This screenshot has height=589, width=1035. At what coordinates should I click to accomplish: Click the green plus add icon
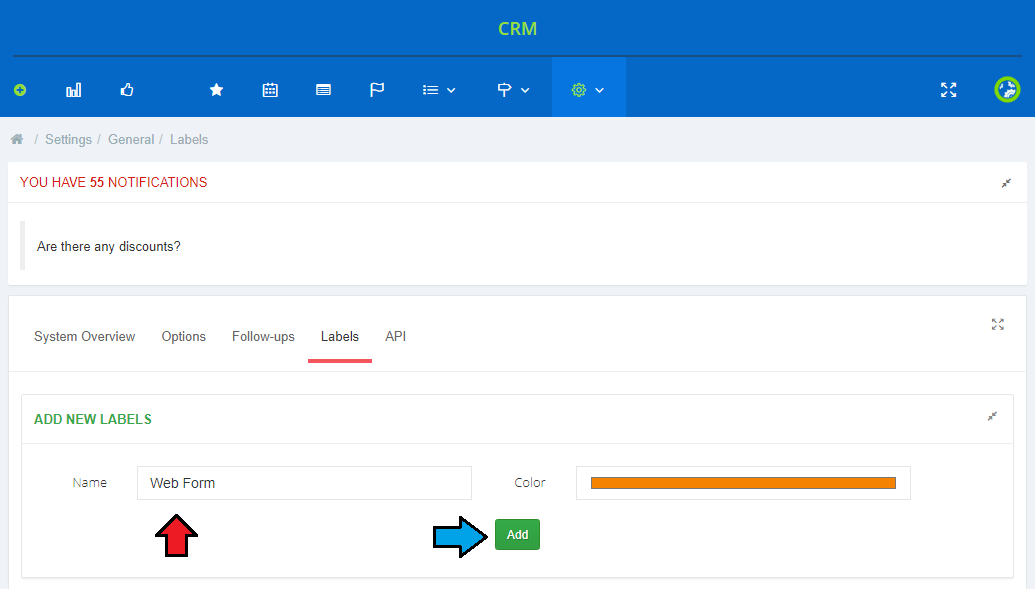20,90
